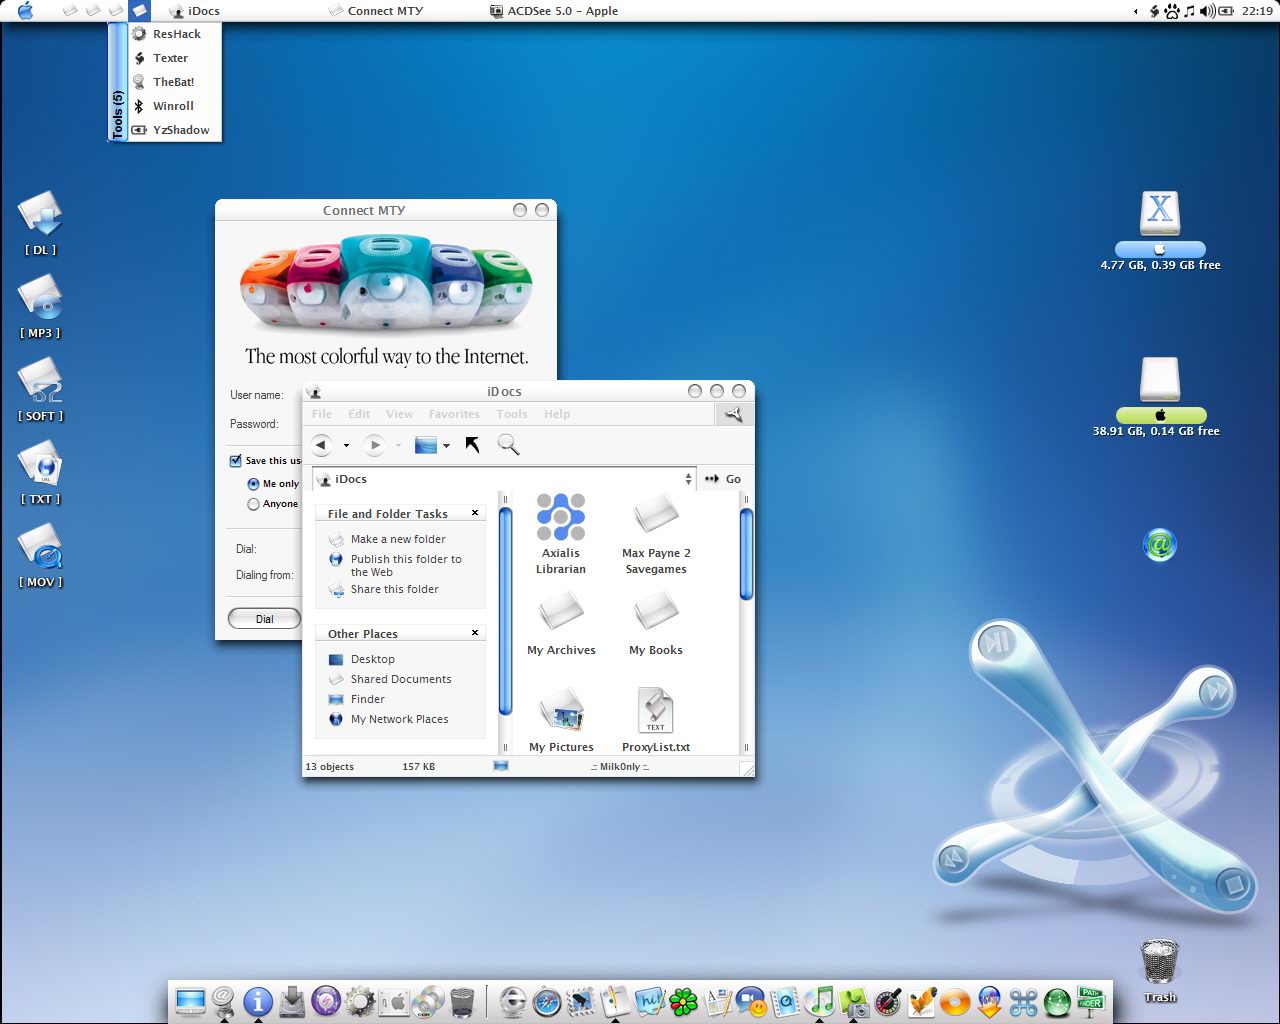Click the iDocs file list scrollbar thumb

[746, 555]
